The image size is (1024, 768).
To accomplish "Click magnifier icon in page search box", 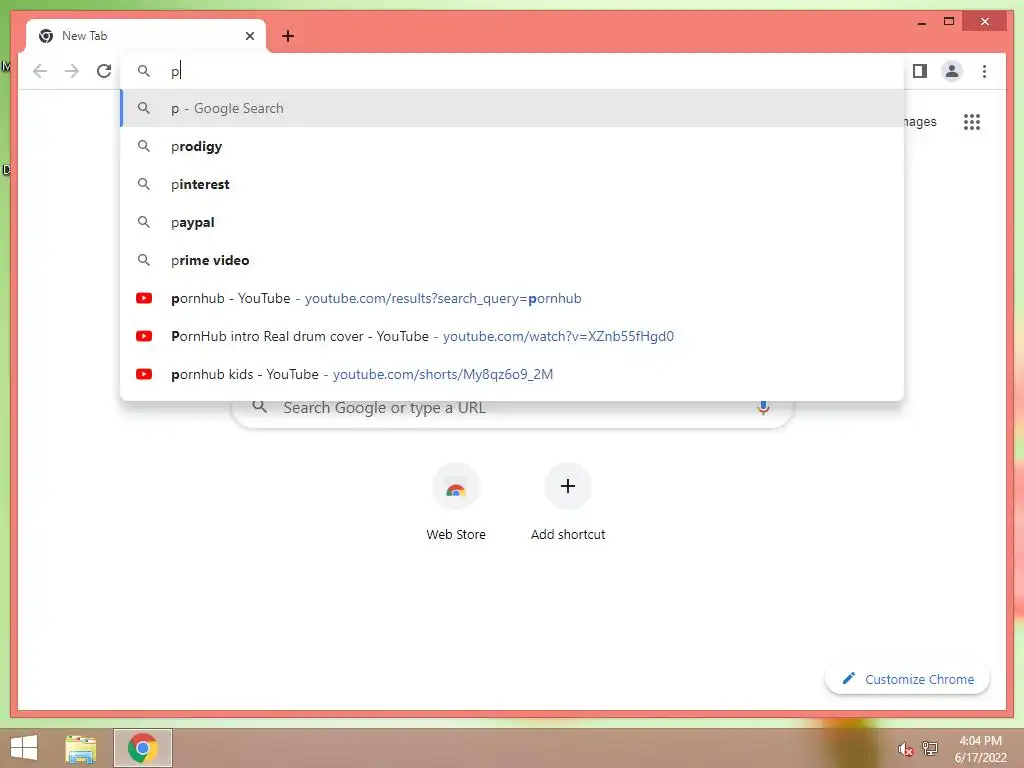I will [260, 407].
